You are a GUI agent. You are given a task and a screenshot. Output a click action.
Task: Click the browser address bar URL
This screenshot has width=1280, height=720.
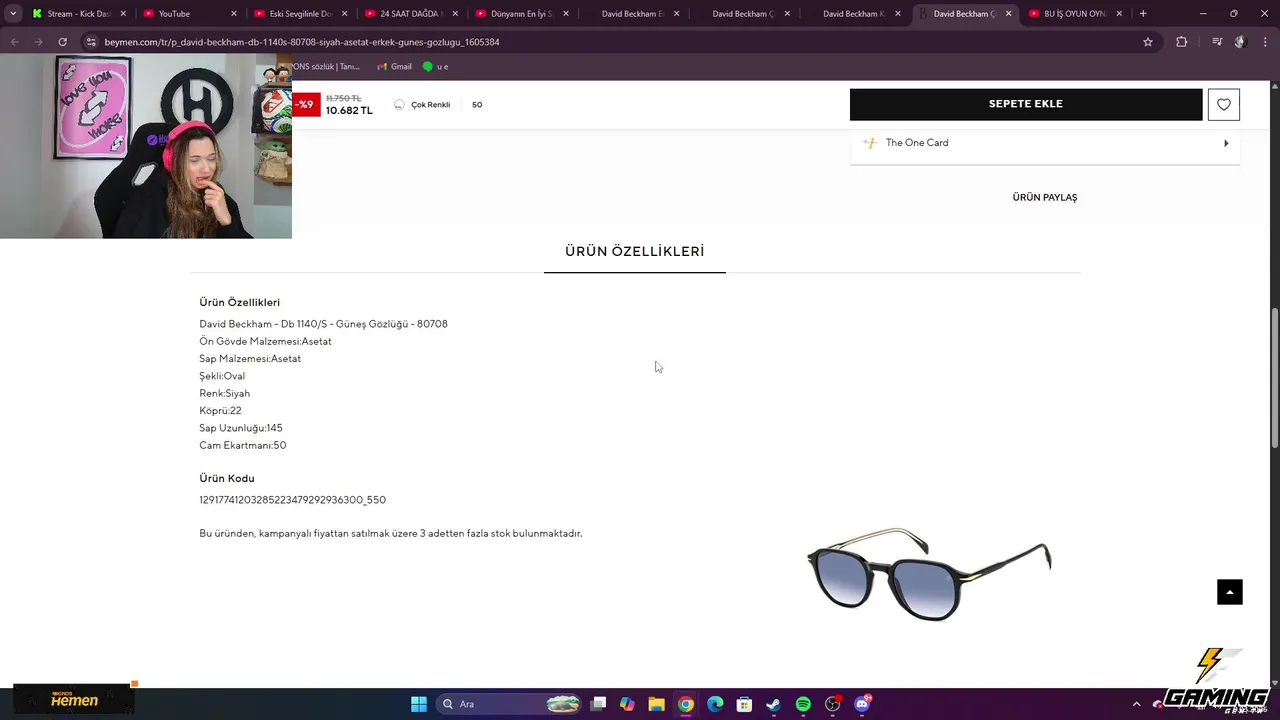302,42
